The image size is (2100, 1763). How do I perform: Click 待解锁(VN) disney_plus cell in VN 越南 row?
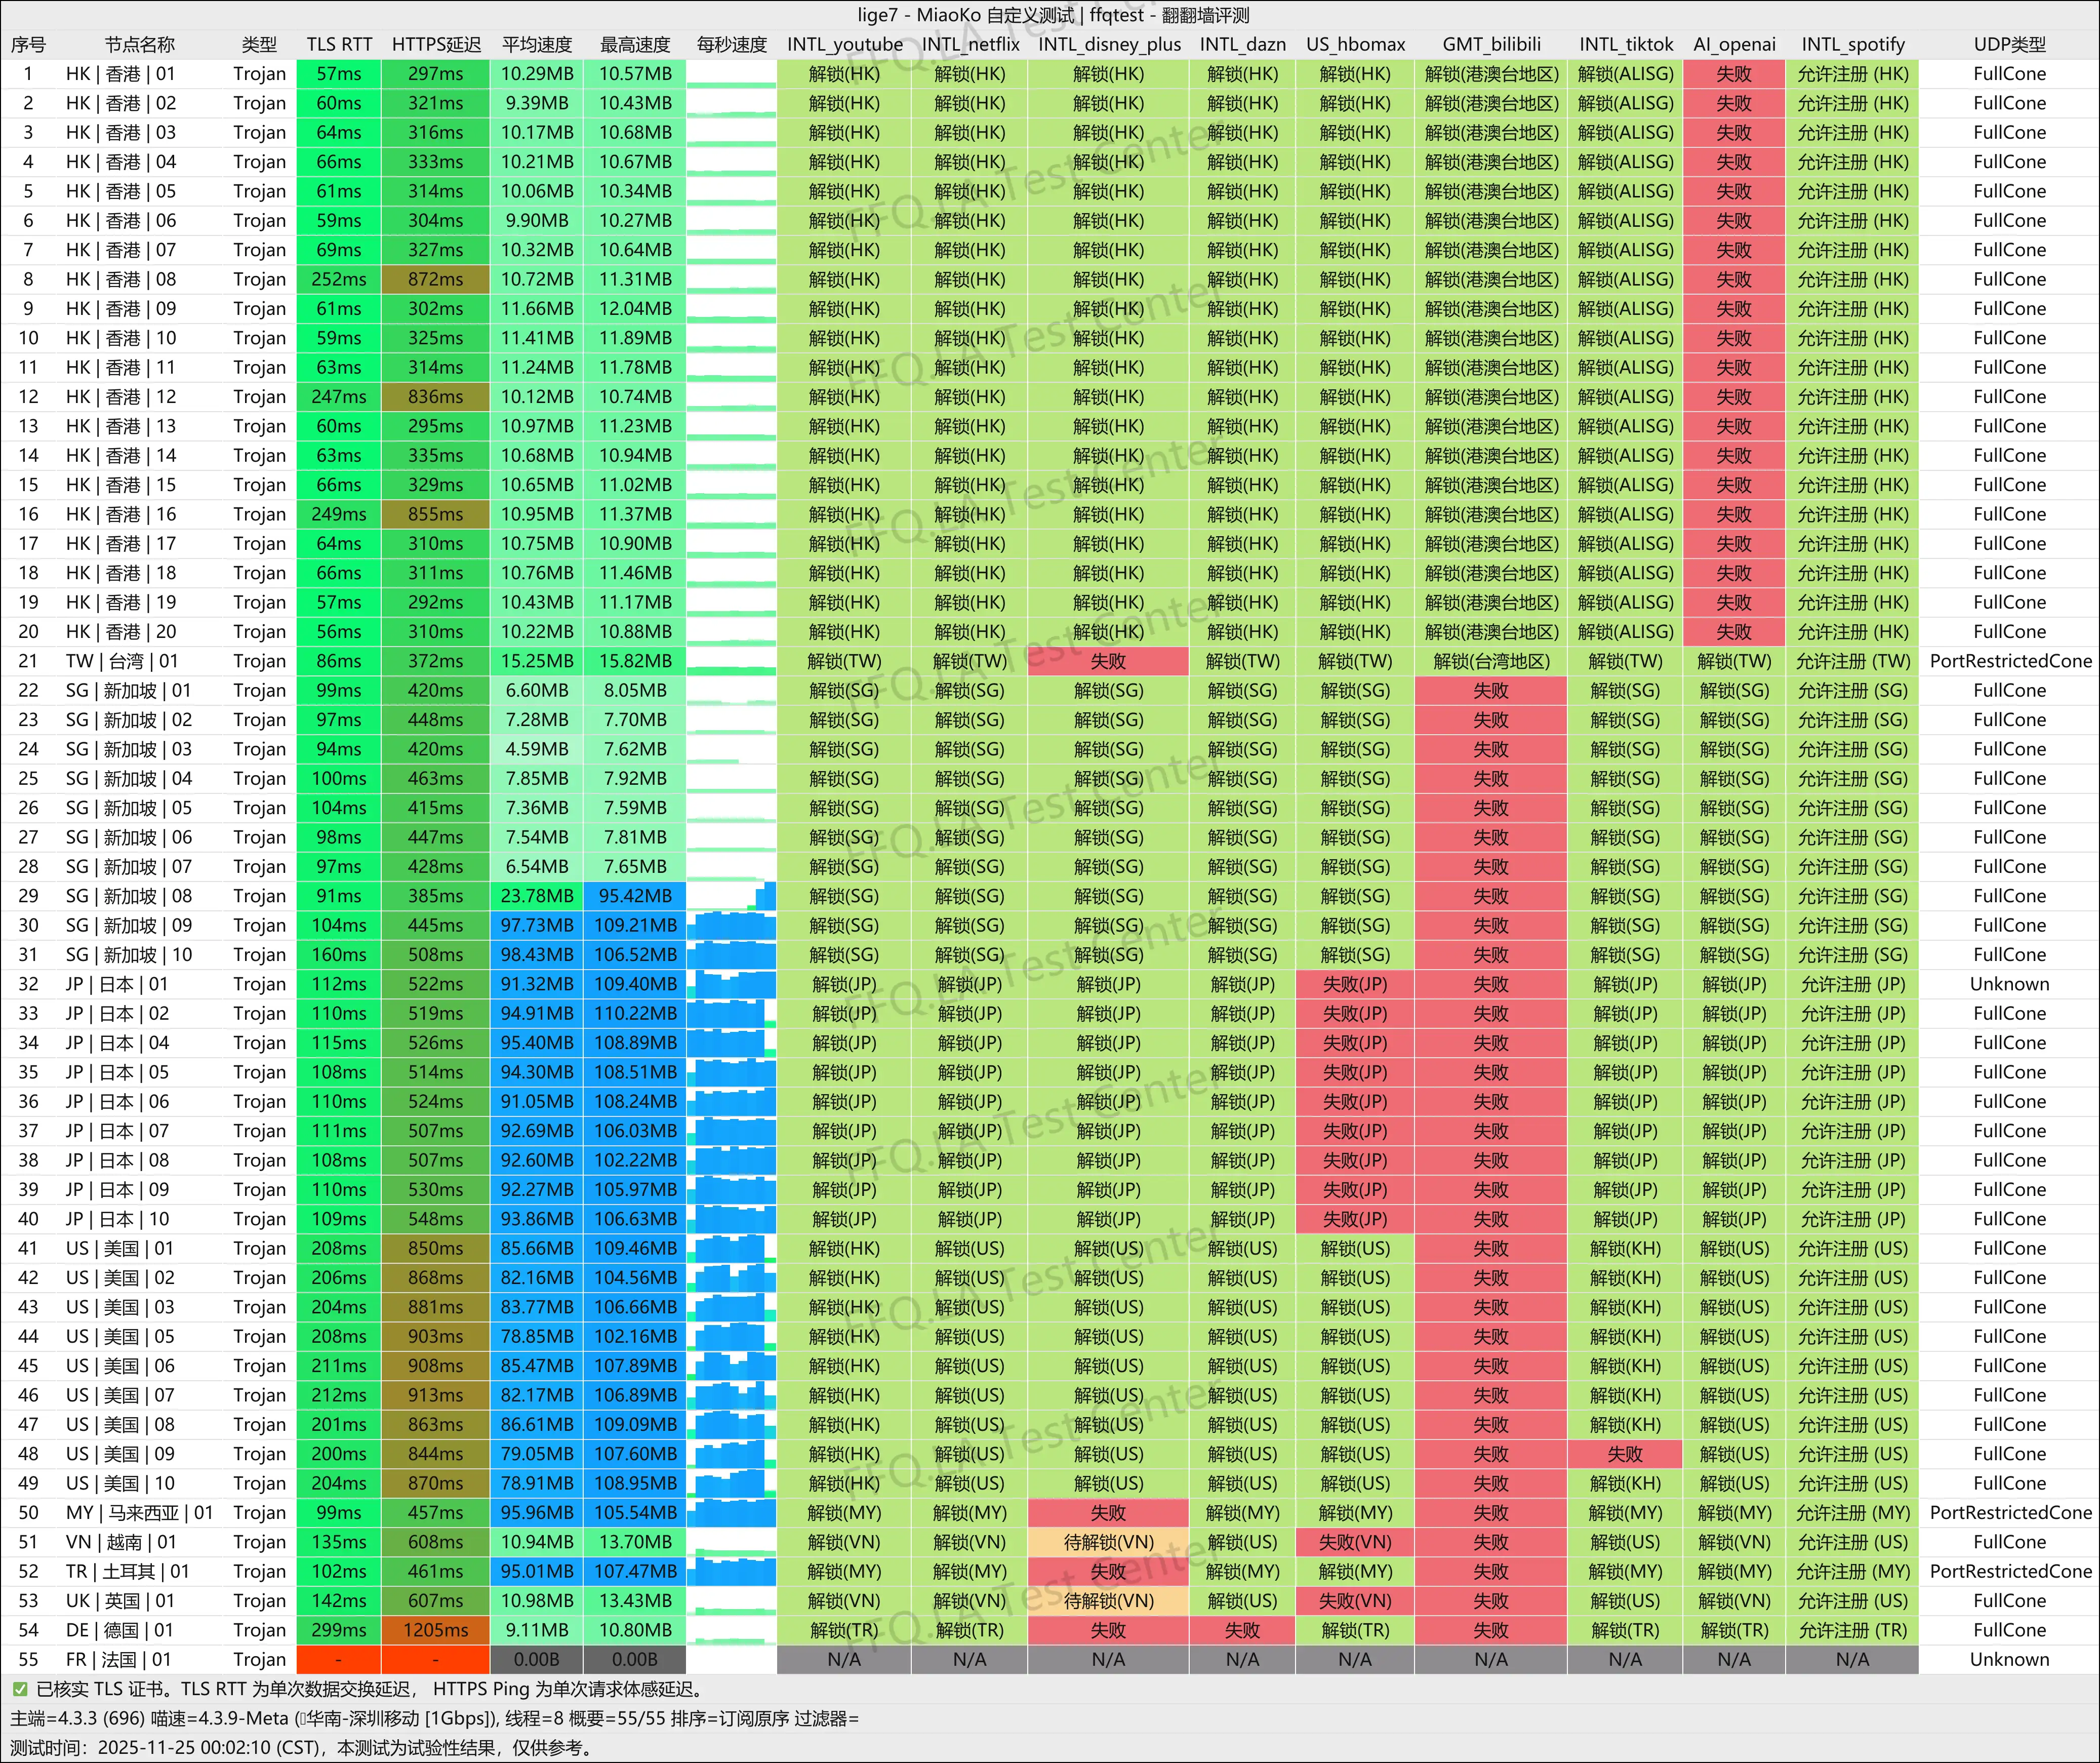click(x=1108, y=1542)
